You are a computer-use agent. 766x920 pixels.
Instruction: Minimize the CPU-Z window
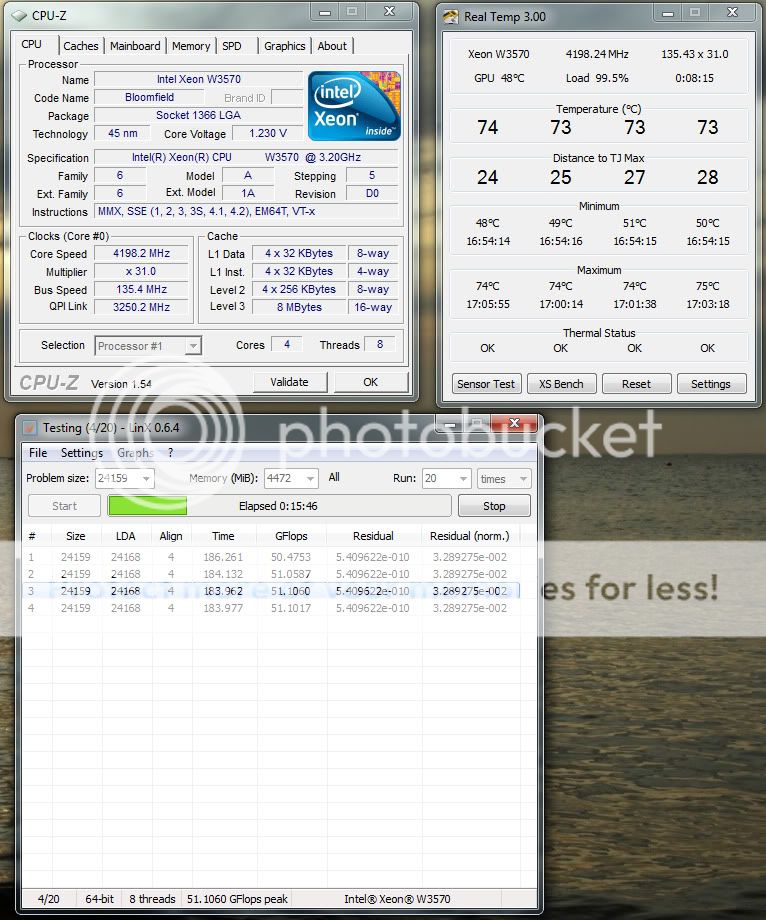click(325, 12)
